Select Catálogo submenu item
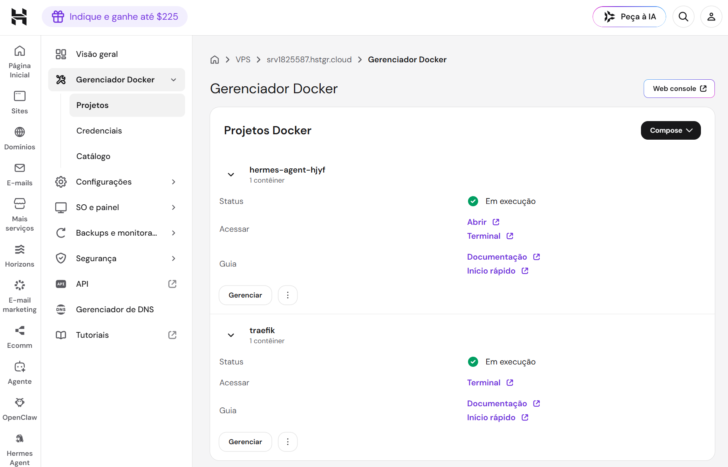728x467 pixels. coord(127,156)
